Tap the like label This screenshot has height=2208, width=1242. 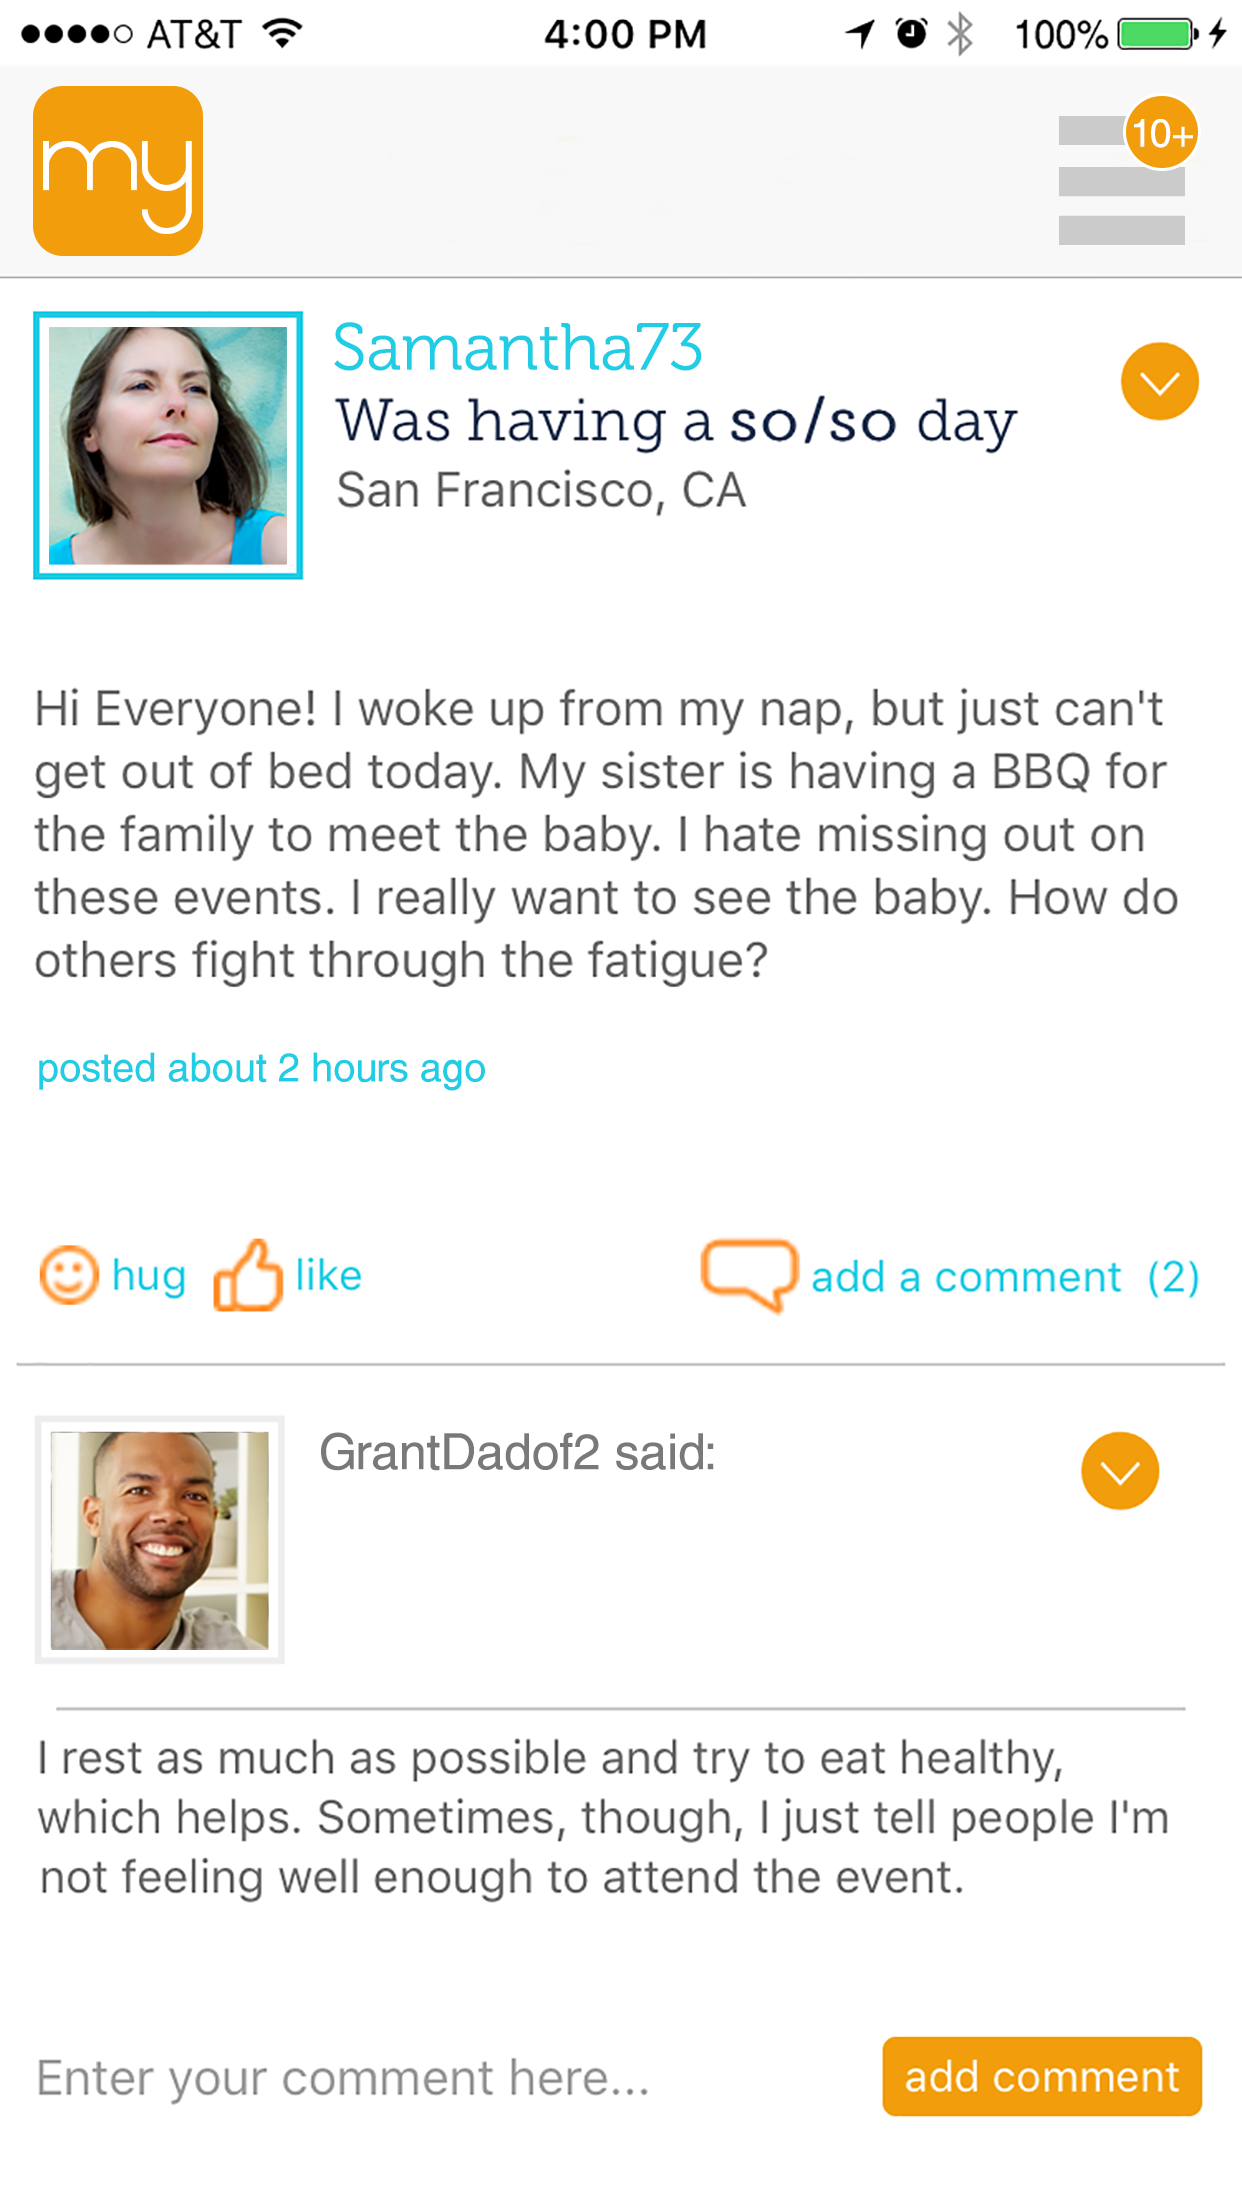[328, 1275]
